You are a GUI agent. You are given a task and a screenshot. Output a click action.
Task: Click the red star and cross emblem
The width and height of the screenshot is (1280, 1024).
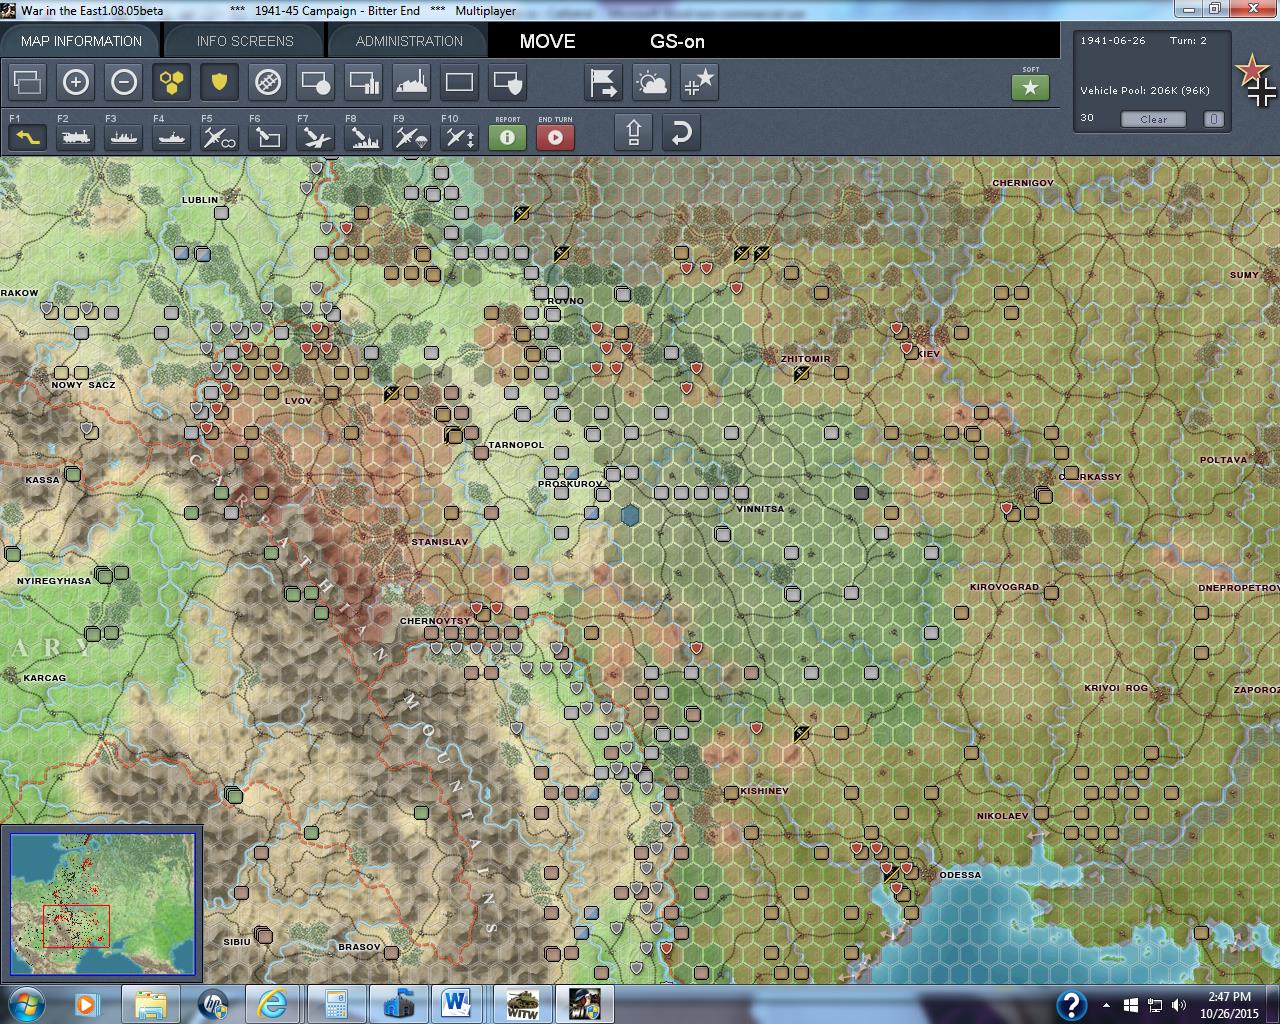(1255, 80)
